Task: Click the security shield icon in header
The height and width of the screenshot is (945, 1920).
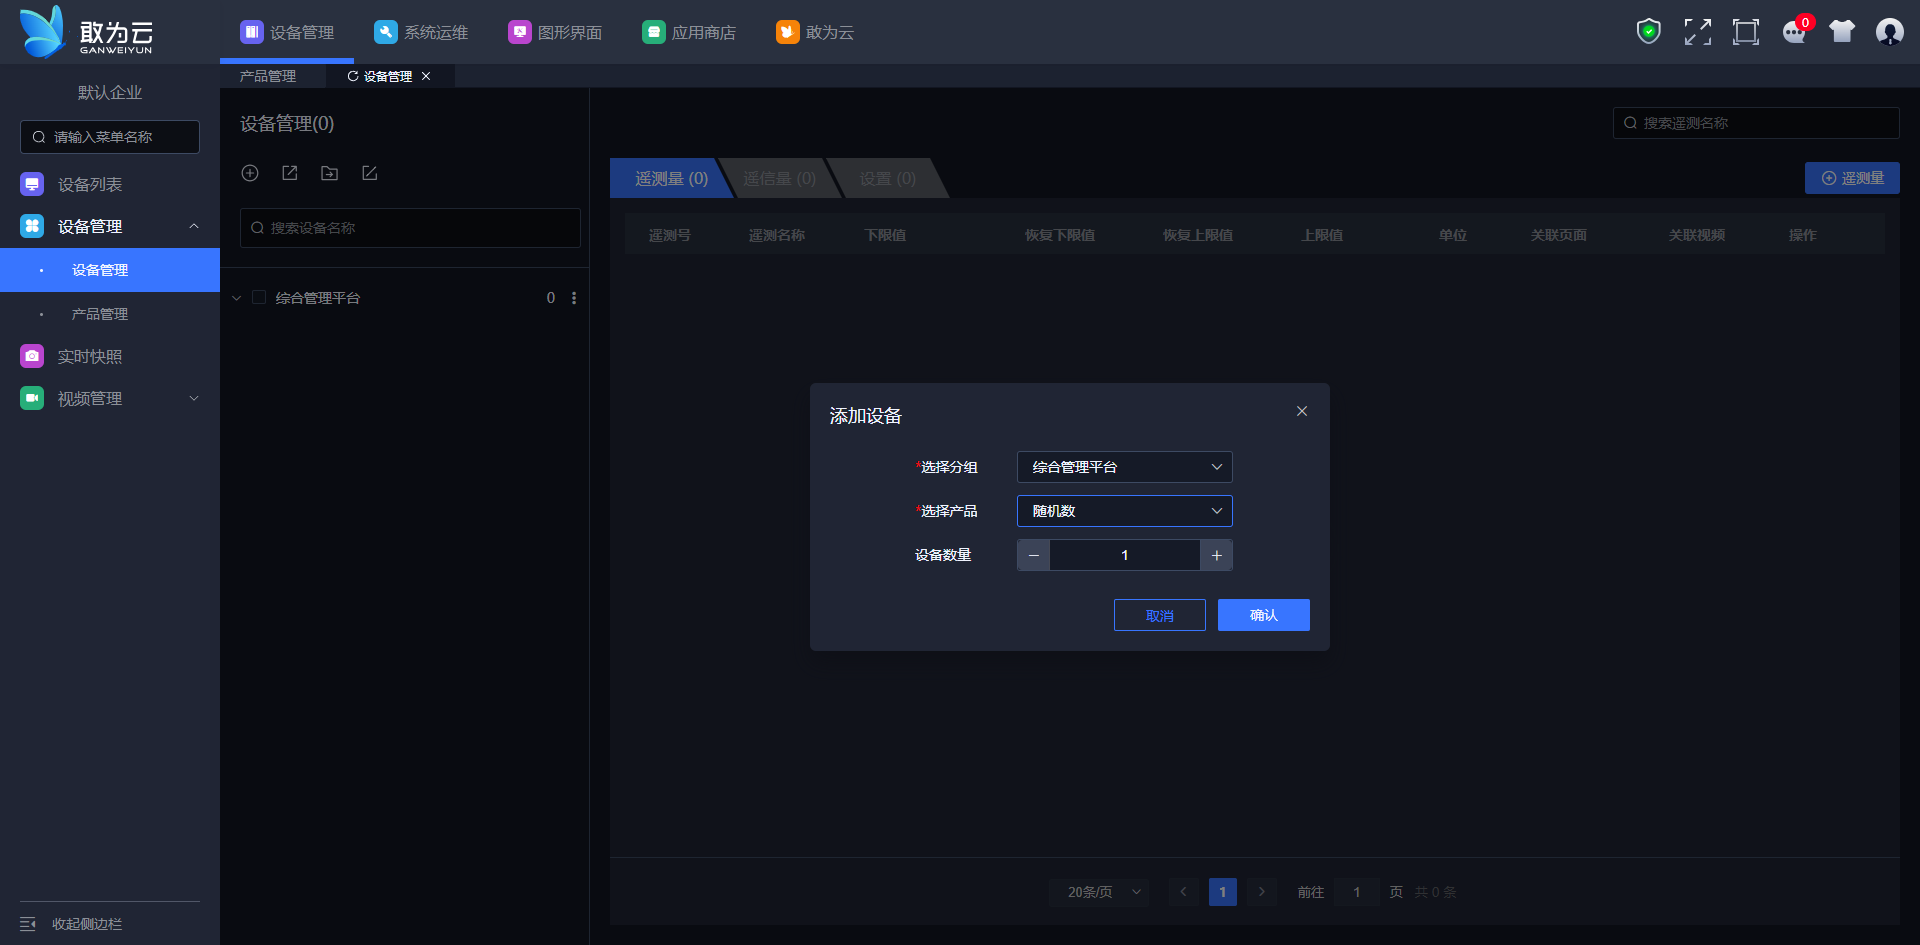Action: pyautogui.click(x=1648, y=32)
